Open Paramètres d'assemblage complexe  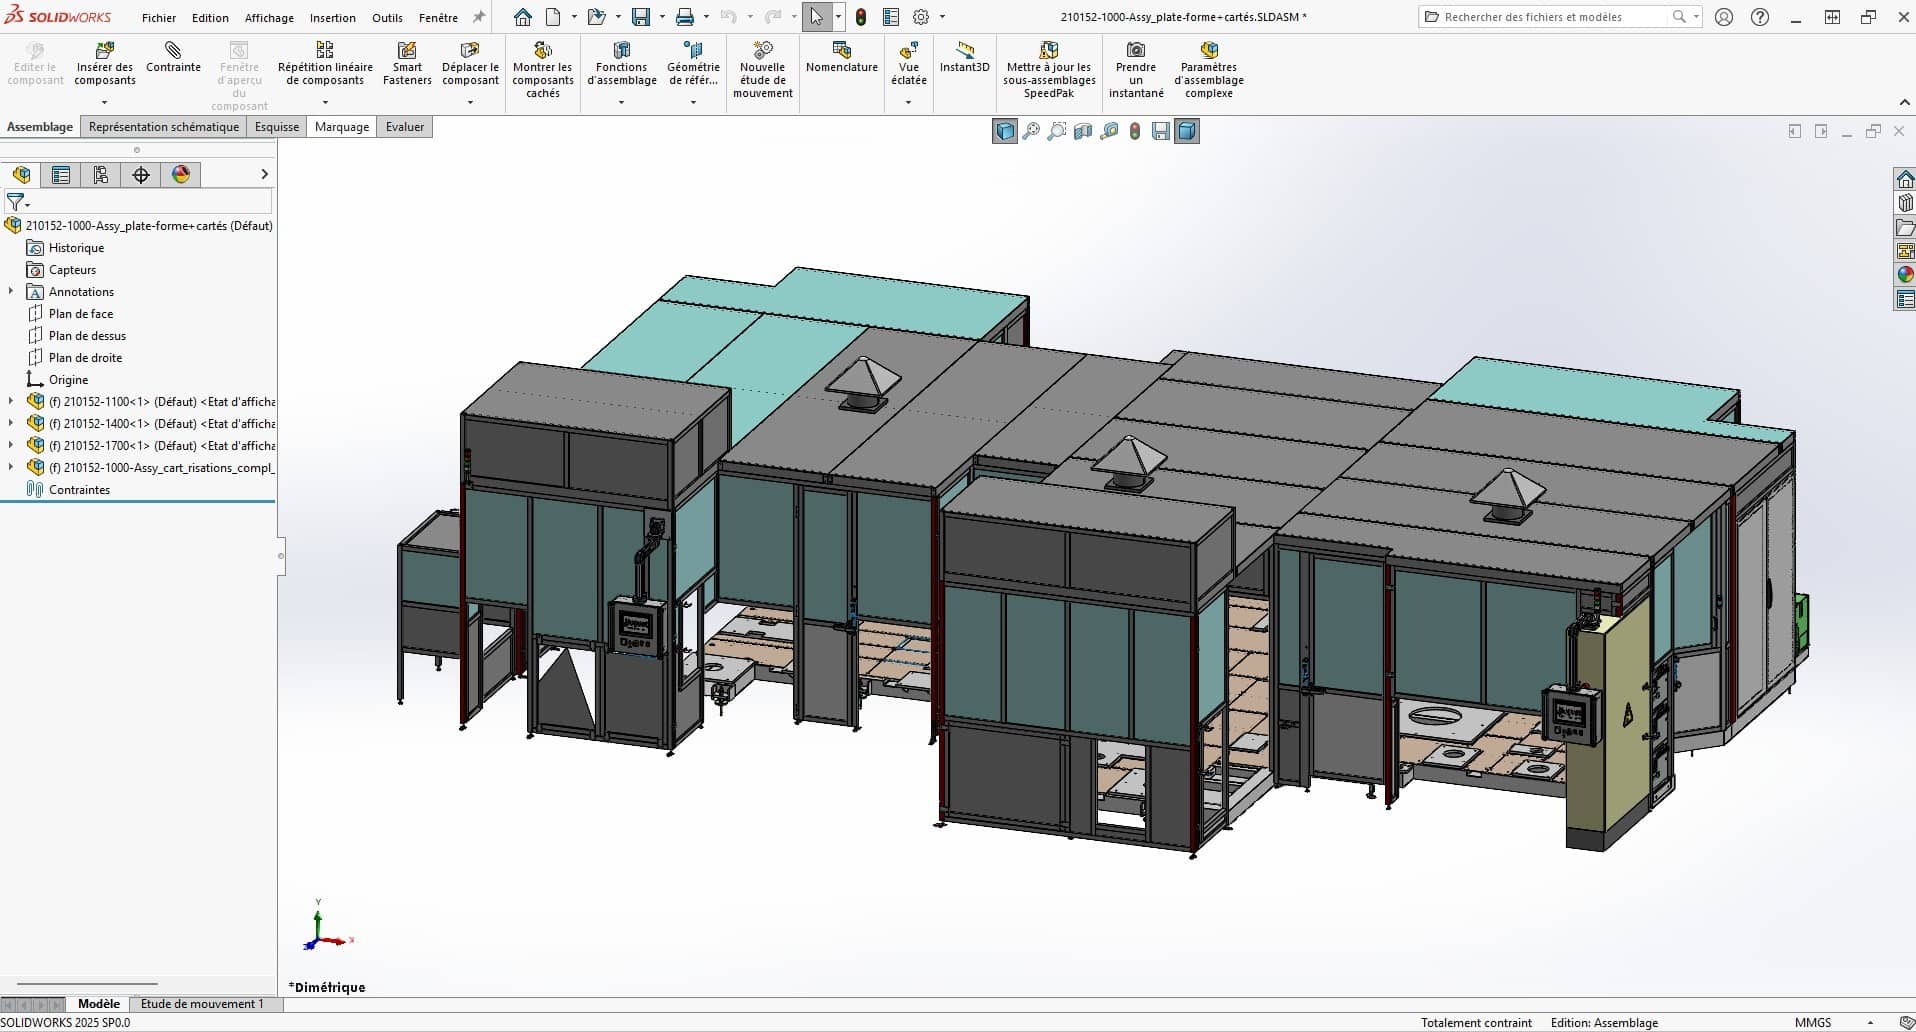point(1209,70)
